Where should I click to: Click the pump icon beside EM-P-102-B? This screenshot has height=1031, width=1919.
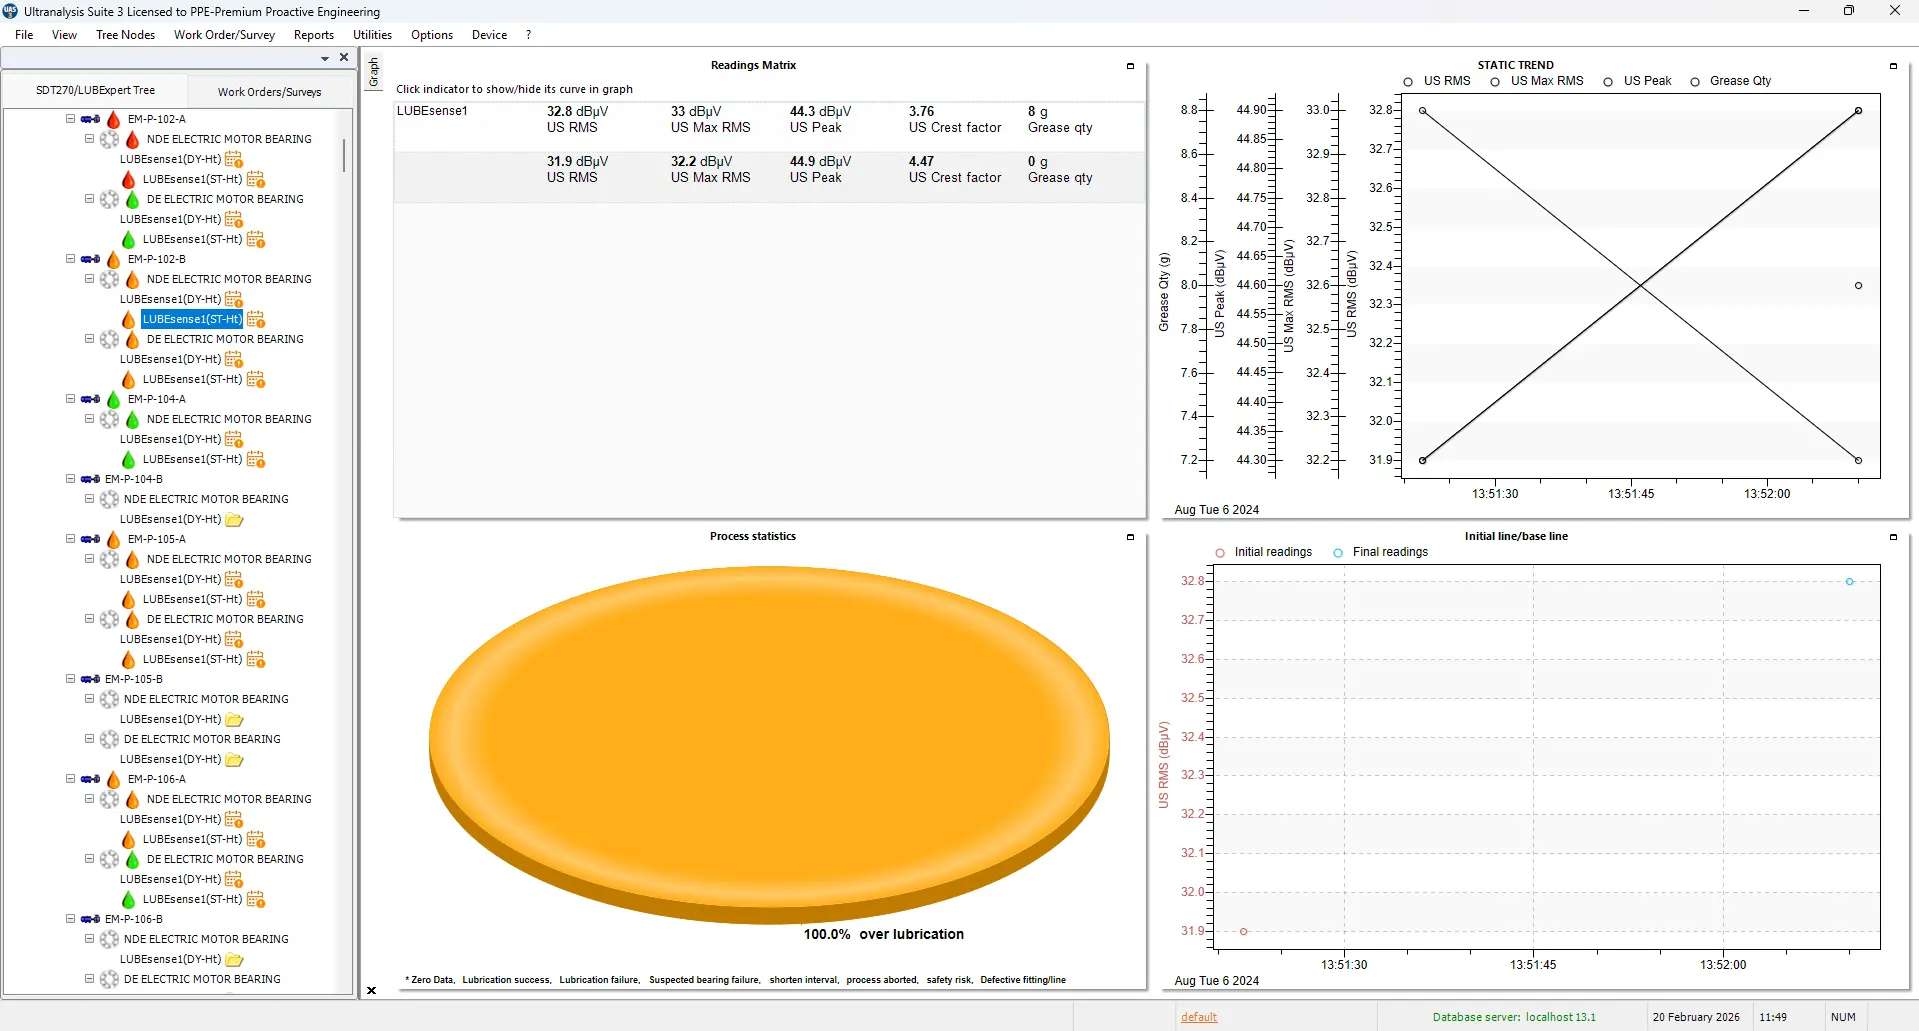pos(90,259)
